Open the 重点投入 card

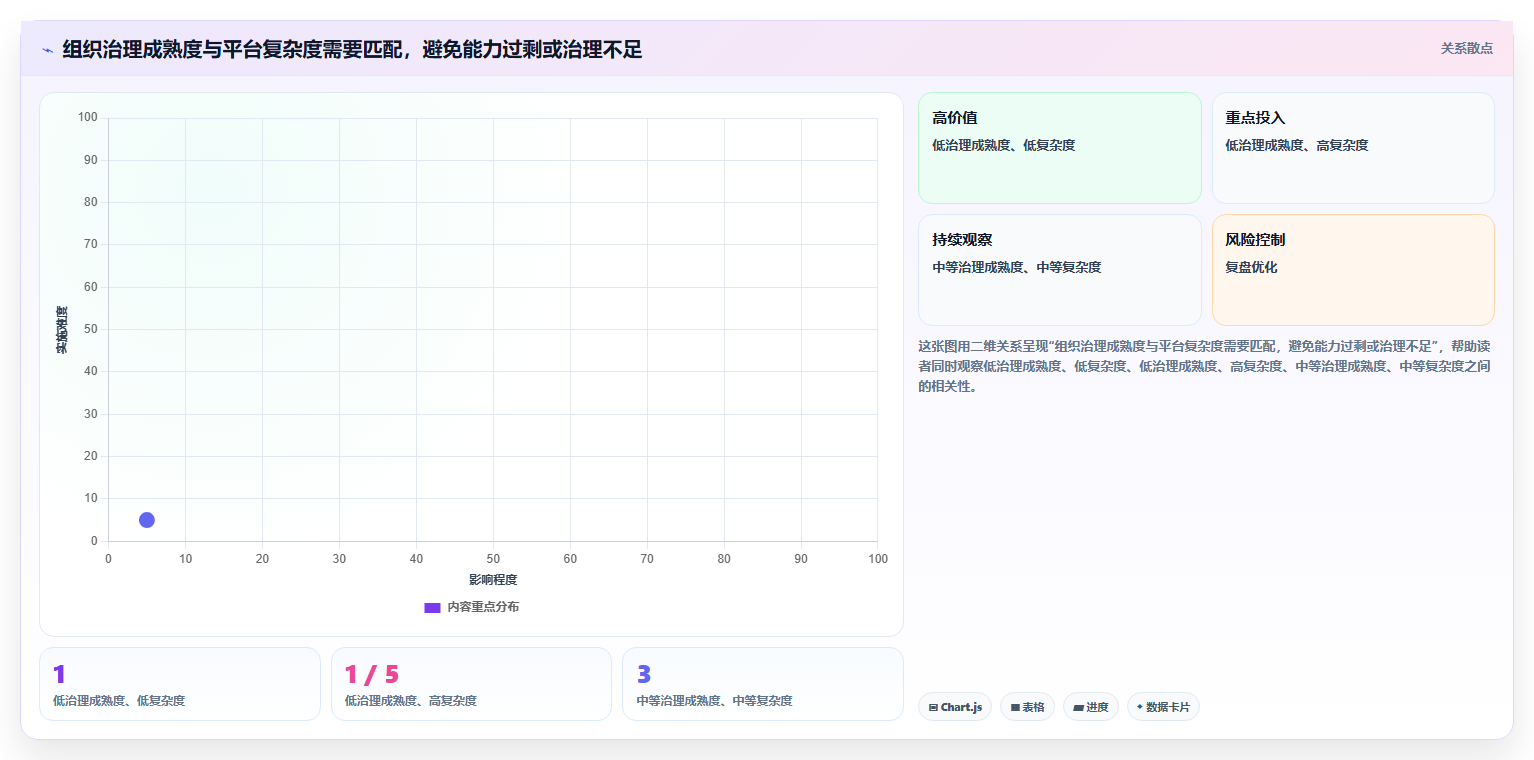[x=1353, y=148]
